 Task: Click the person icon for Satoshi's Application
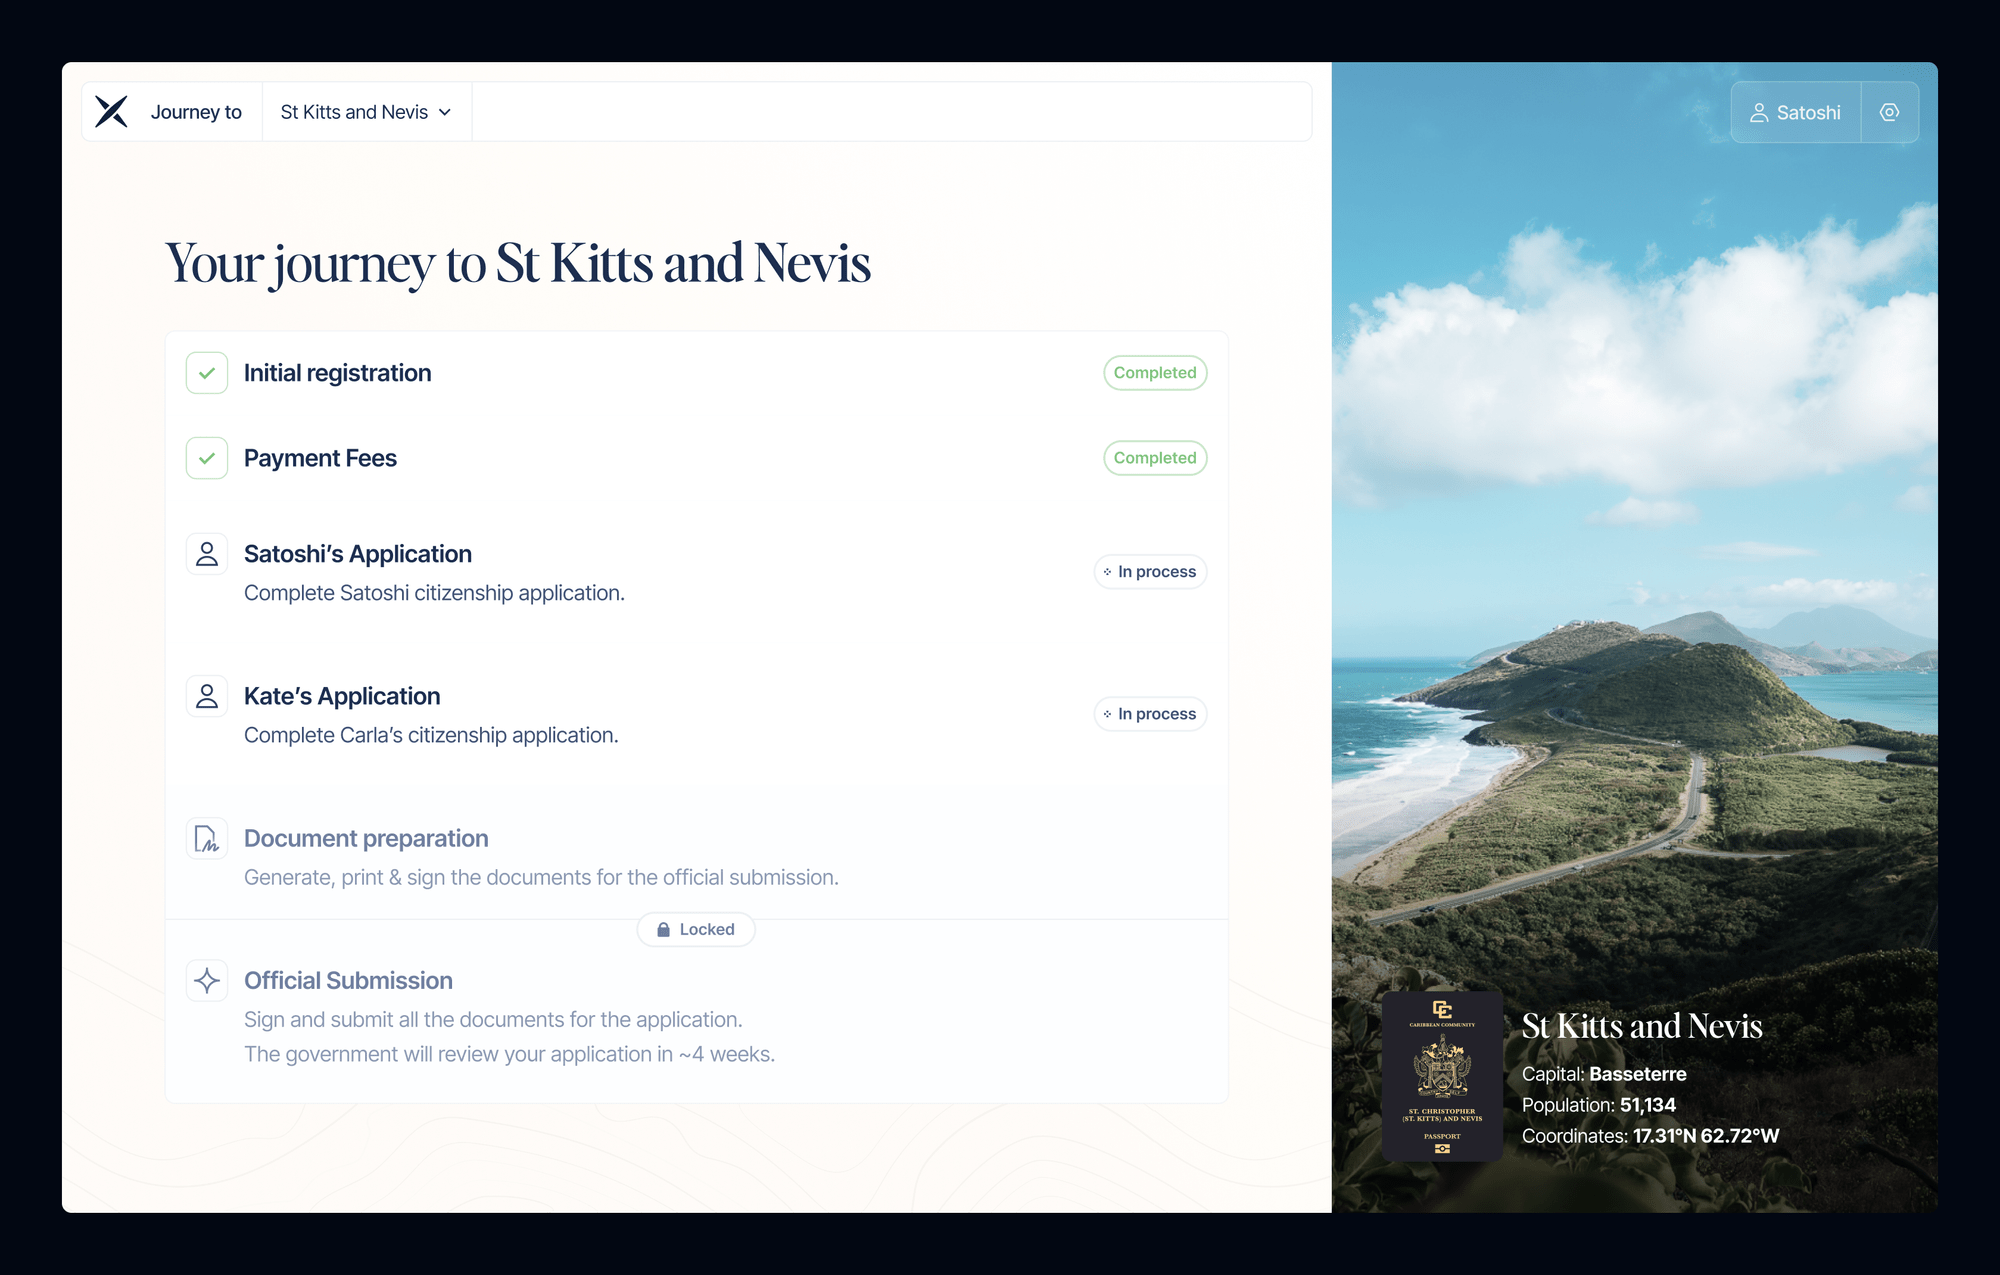(x=207, y=554)
